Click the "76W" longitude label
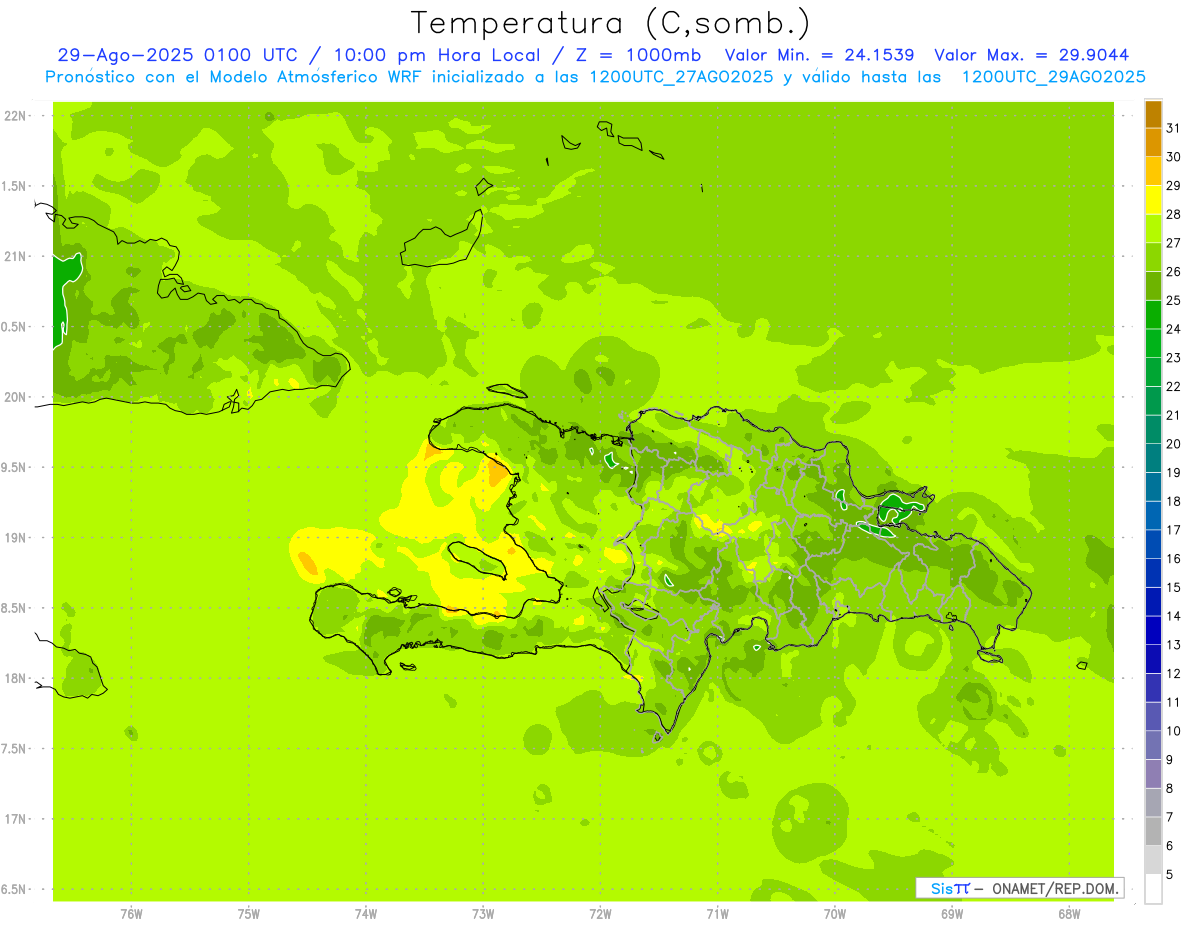Image resolution: width=1200 pixels, height=927 pixels. click(x=131, y=913)
